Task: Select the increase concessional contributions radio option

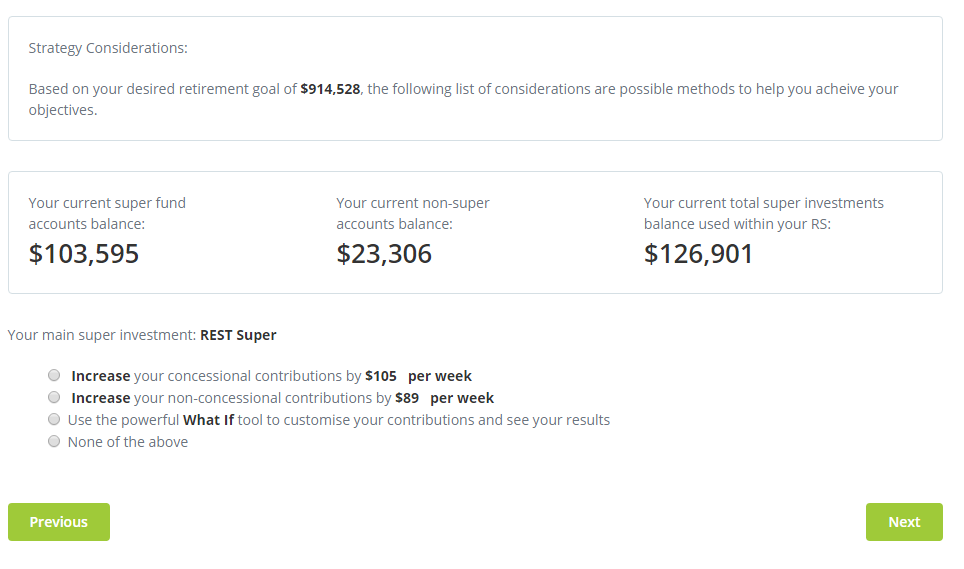Action: click(54, 376)
